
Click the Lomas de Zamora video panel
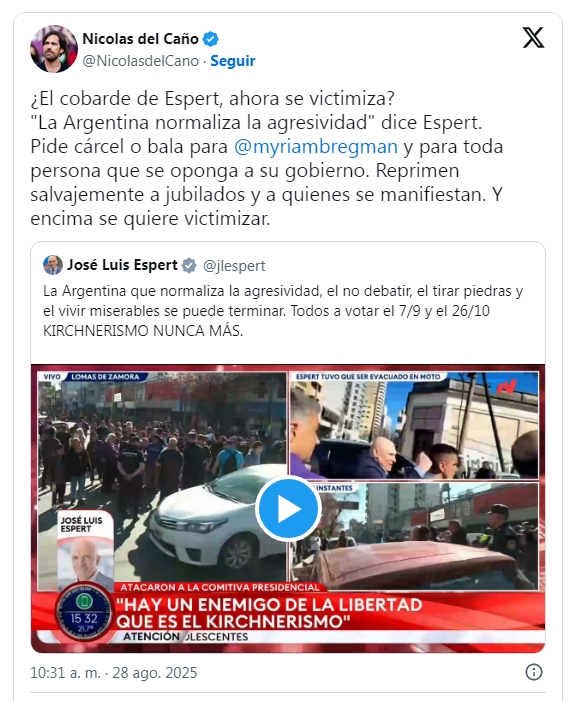click(162, 481)
